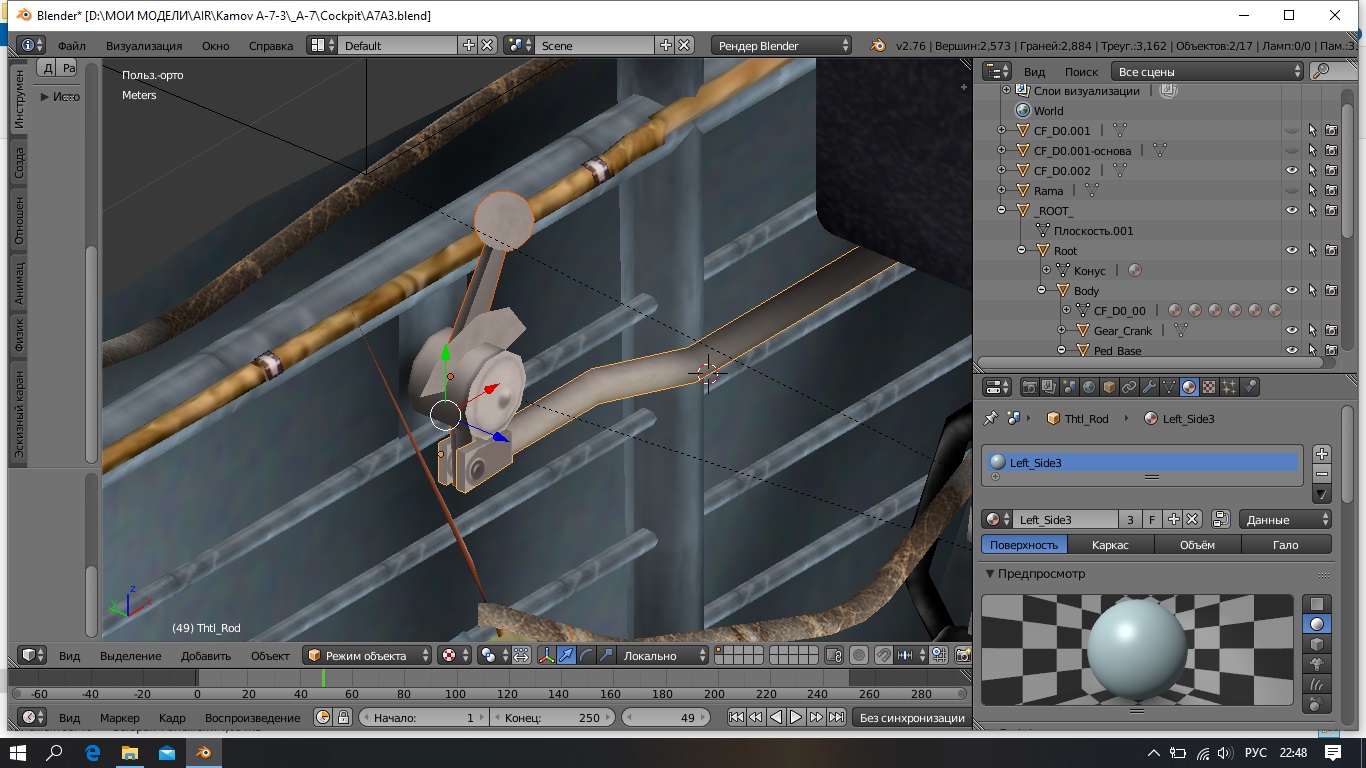Open the Рендер Blender engine dropdown
The image size is (1366, 768).
coord(782,45)
